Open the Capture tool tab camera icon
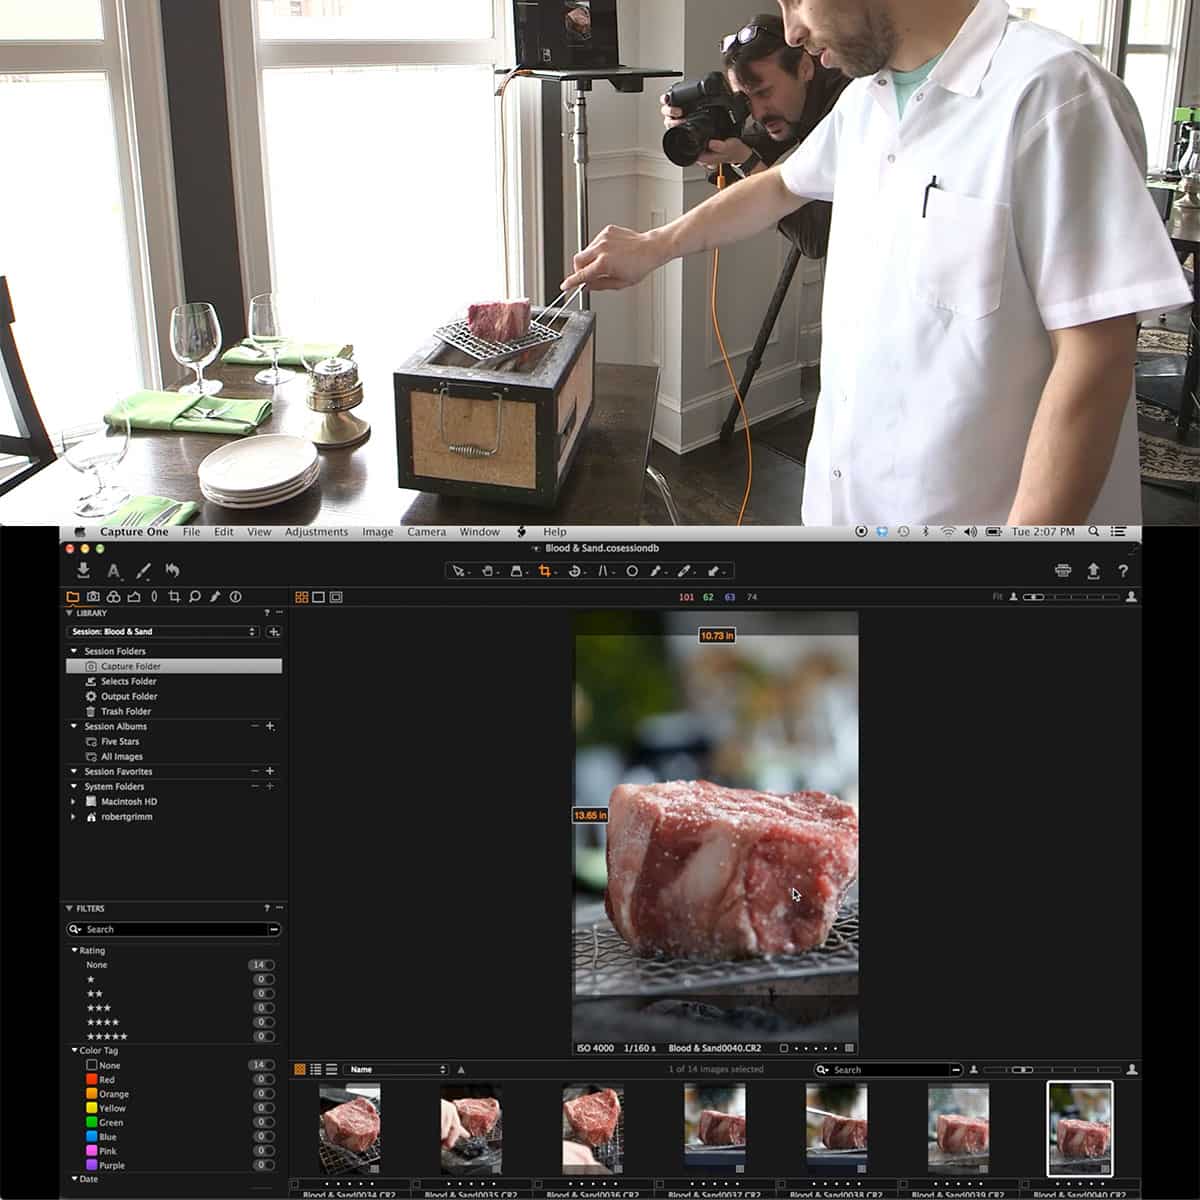This screenshot has height=1200, width=1200. 94,597
